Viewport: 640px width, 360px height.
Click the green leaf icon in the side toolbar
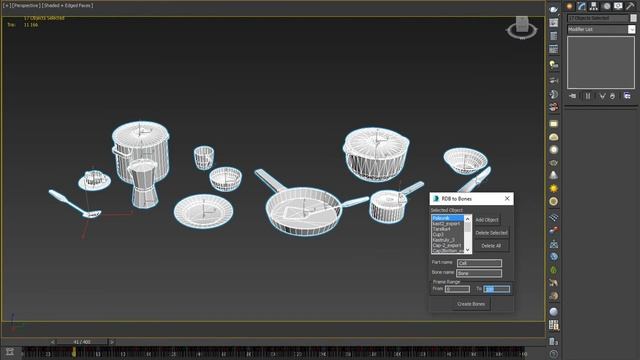(553, 270)
